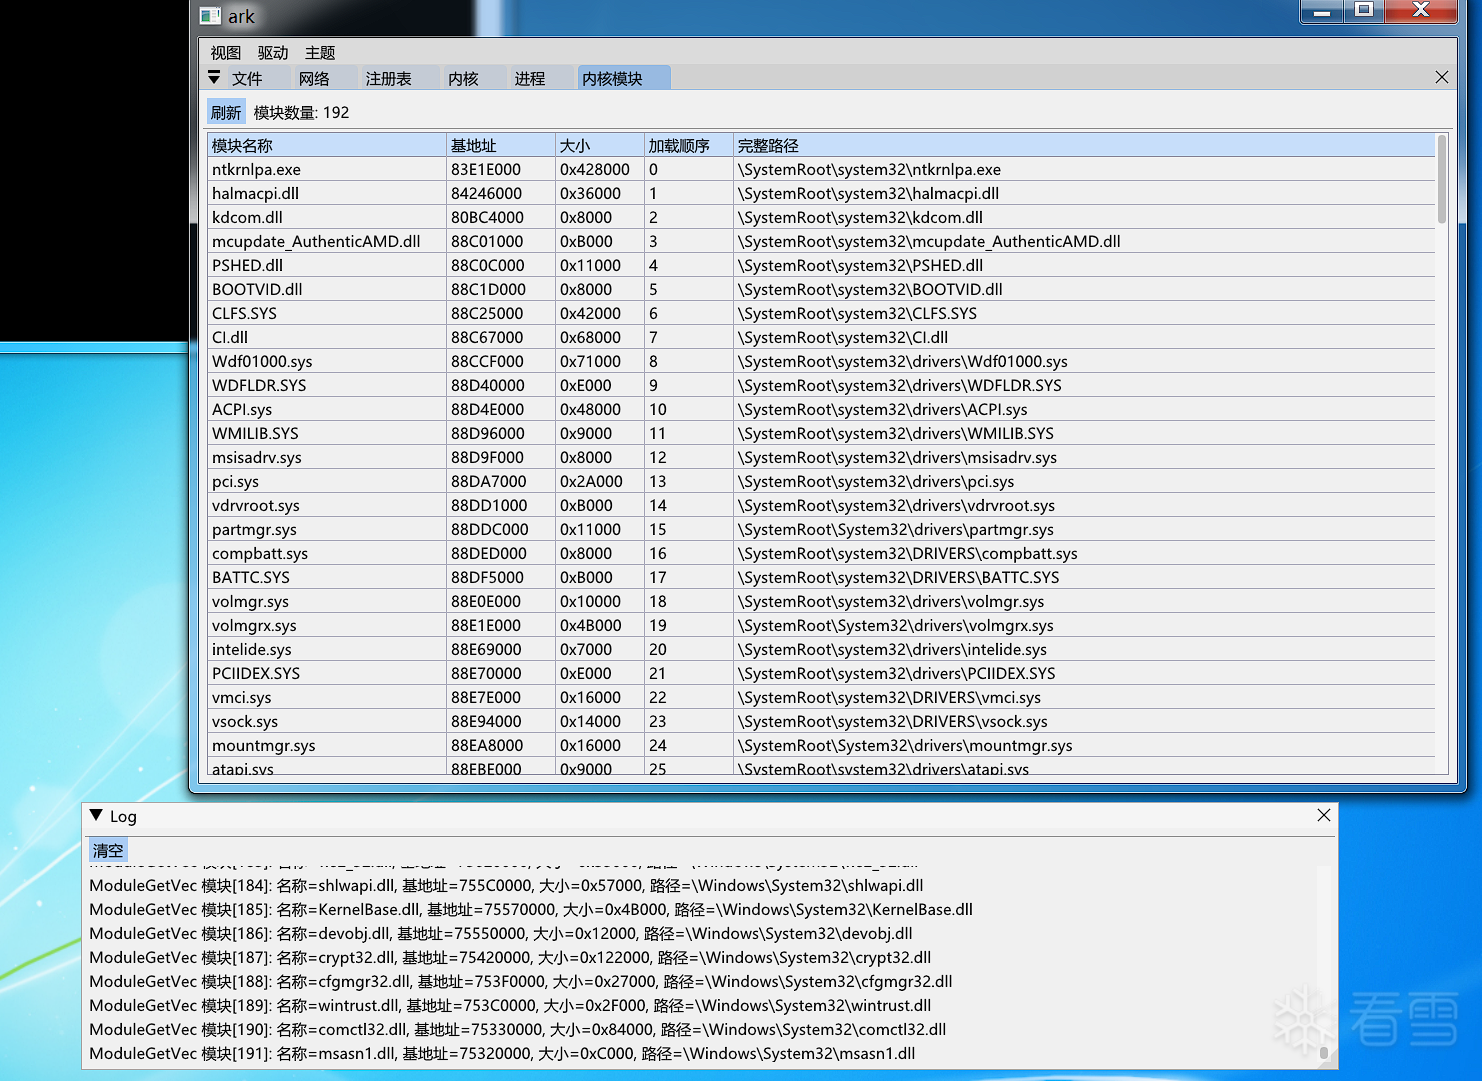Sort by the 大小 column header
Screen dimensions: 1482x1081
599,145
